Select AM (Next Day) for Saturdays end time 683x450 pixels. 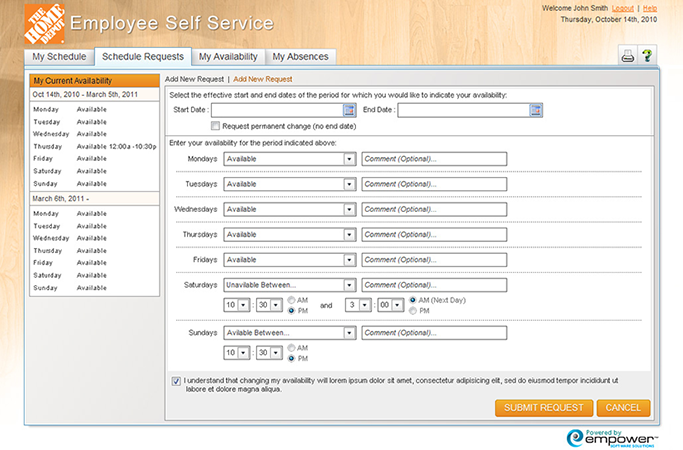pyautogui.click(x=413, y=299)
